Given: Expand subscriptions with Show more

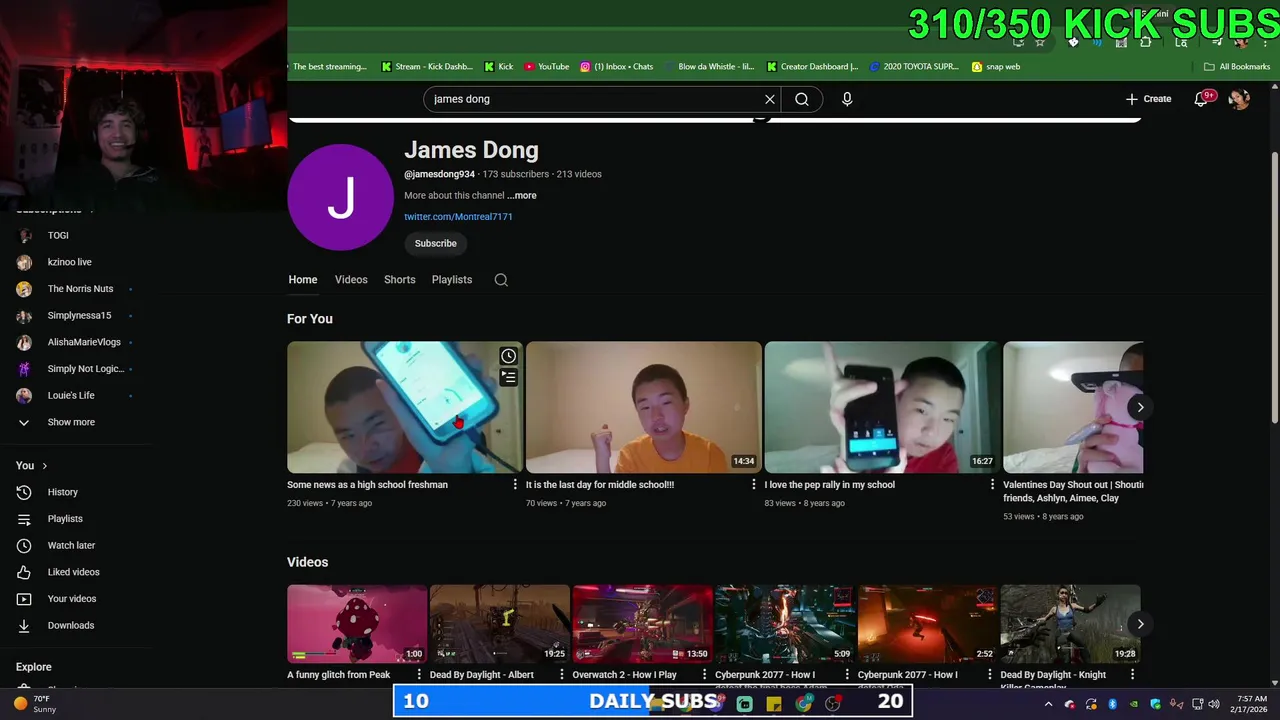Looking at the screenshot, I should point(70,422).
